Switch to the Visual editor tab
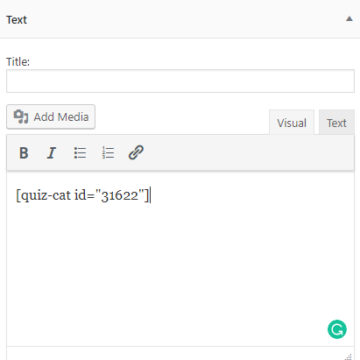Image resolution: width=360 pixels, height=360 pixels. point(292,123)
